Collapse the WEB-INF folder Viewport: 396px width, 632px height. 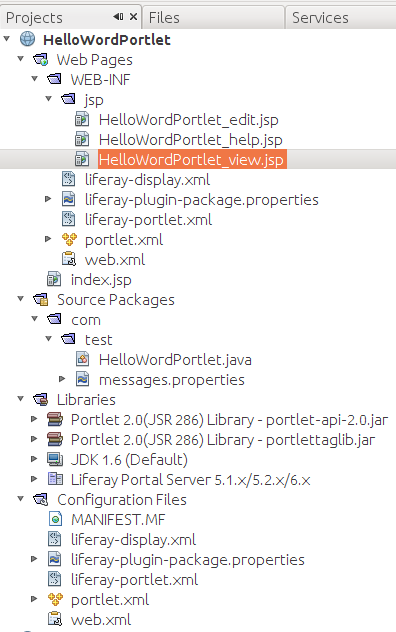(35, 79)
